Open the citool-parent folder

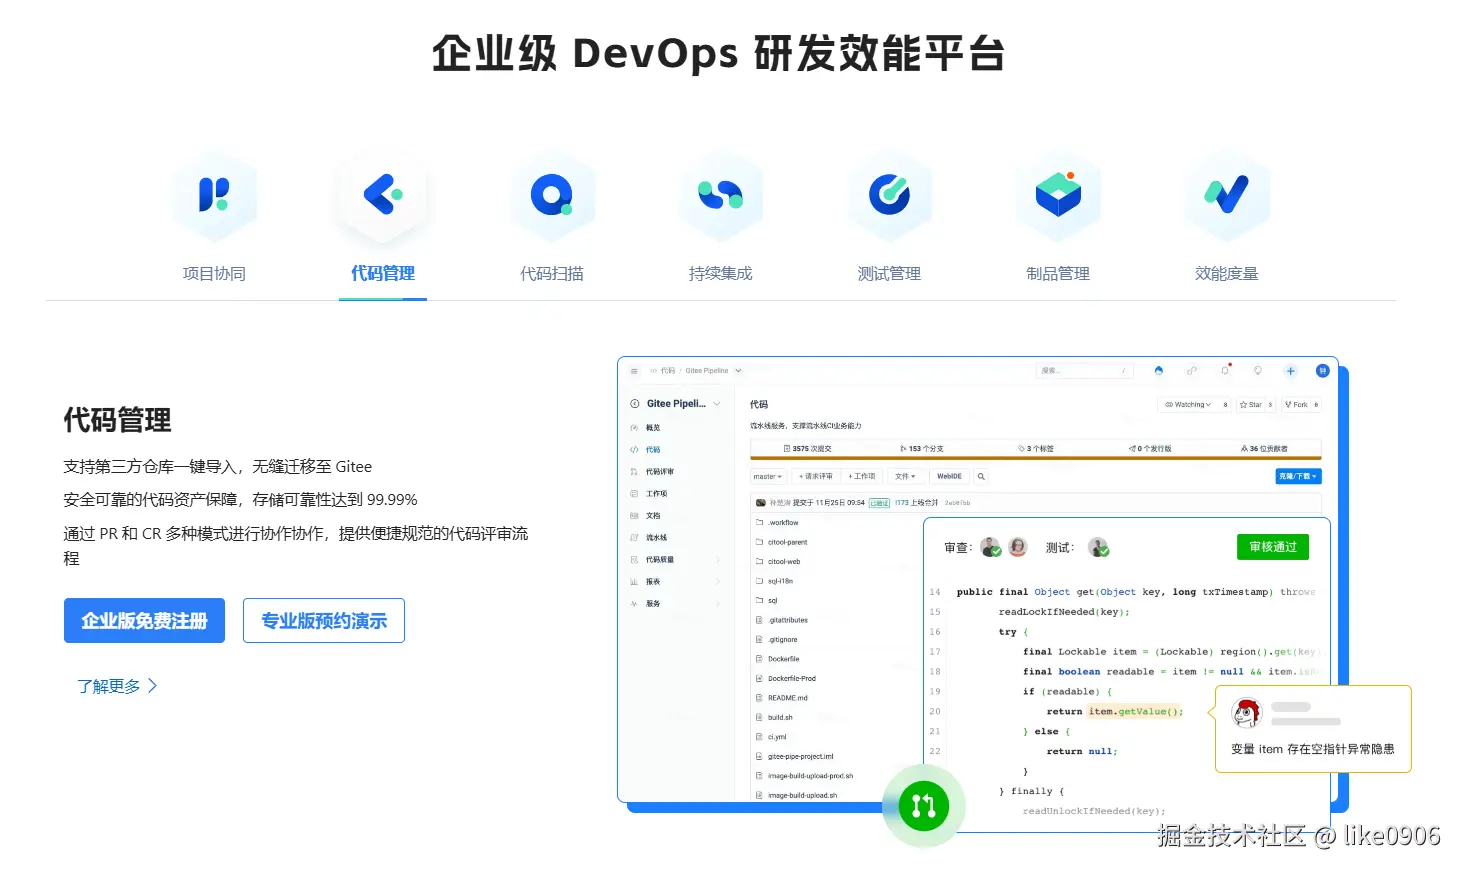click(787, 542)
